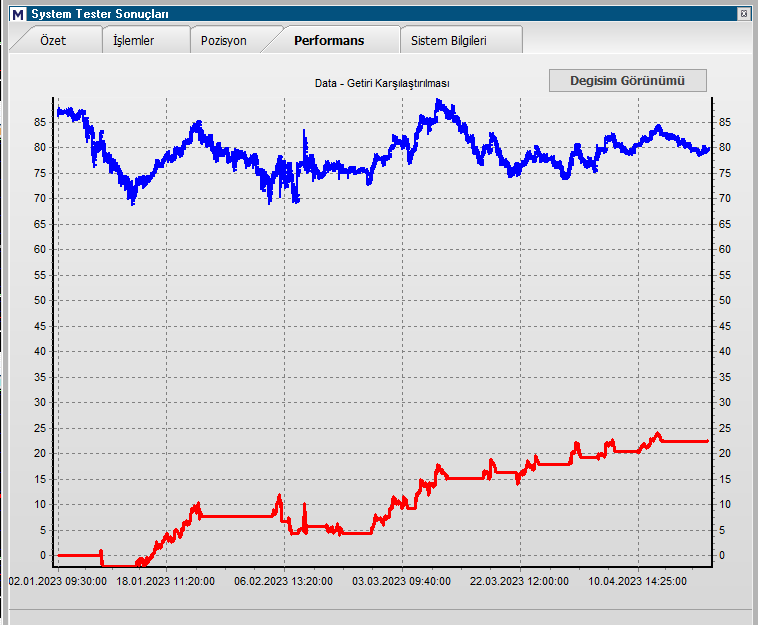Select the Pozisyon tab
758x625 pixels.
[x=224, y=41]
